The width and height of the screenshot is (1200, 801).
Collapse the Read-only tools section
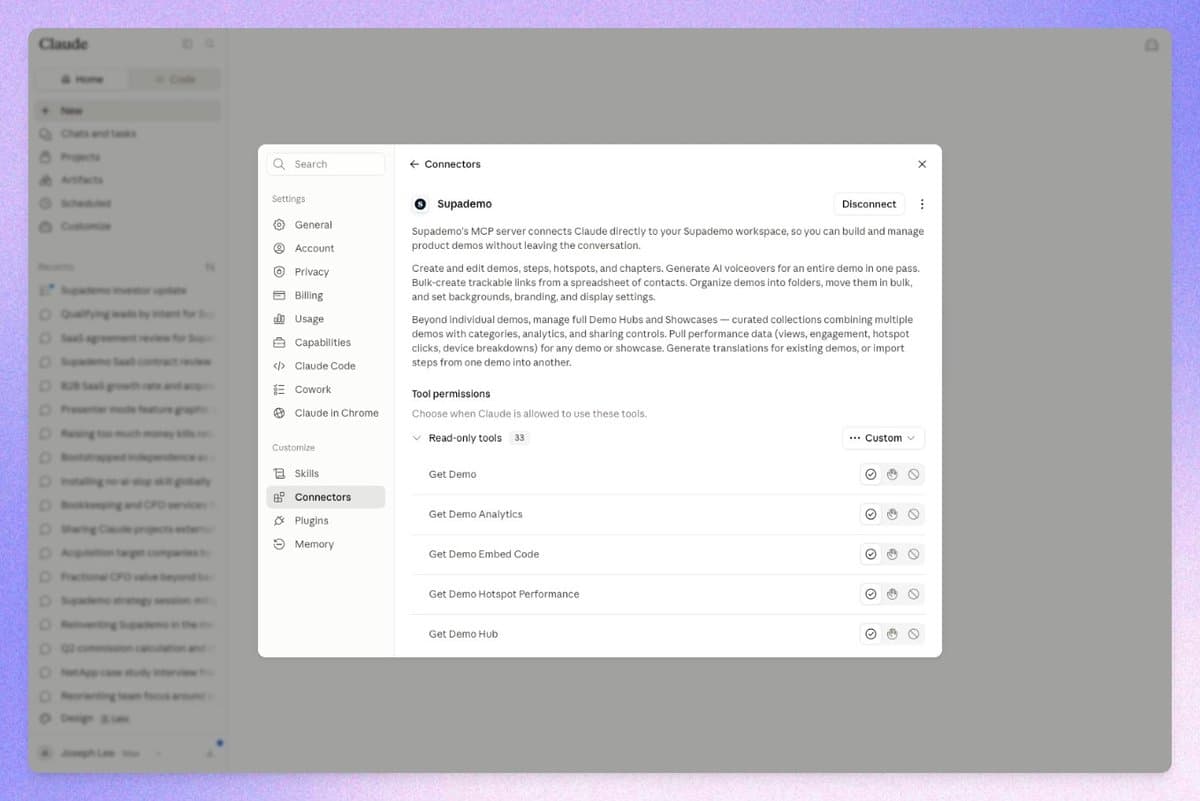point(417,438)
